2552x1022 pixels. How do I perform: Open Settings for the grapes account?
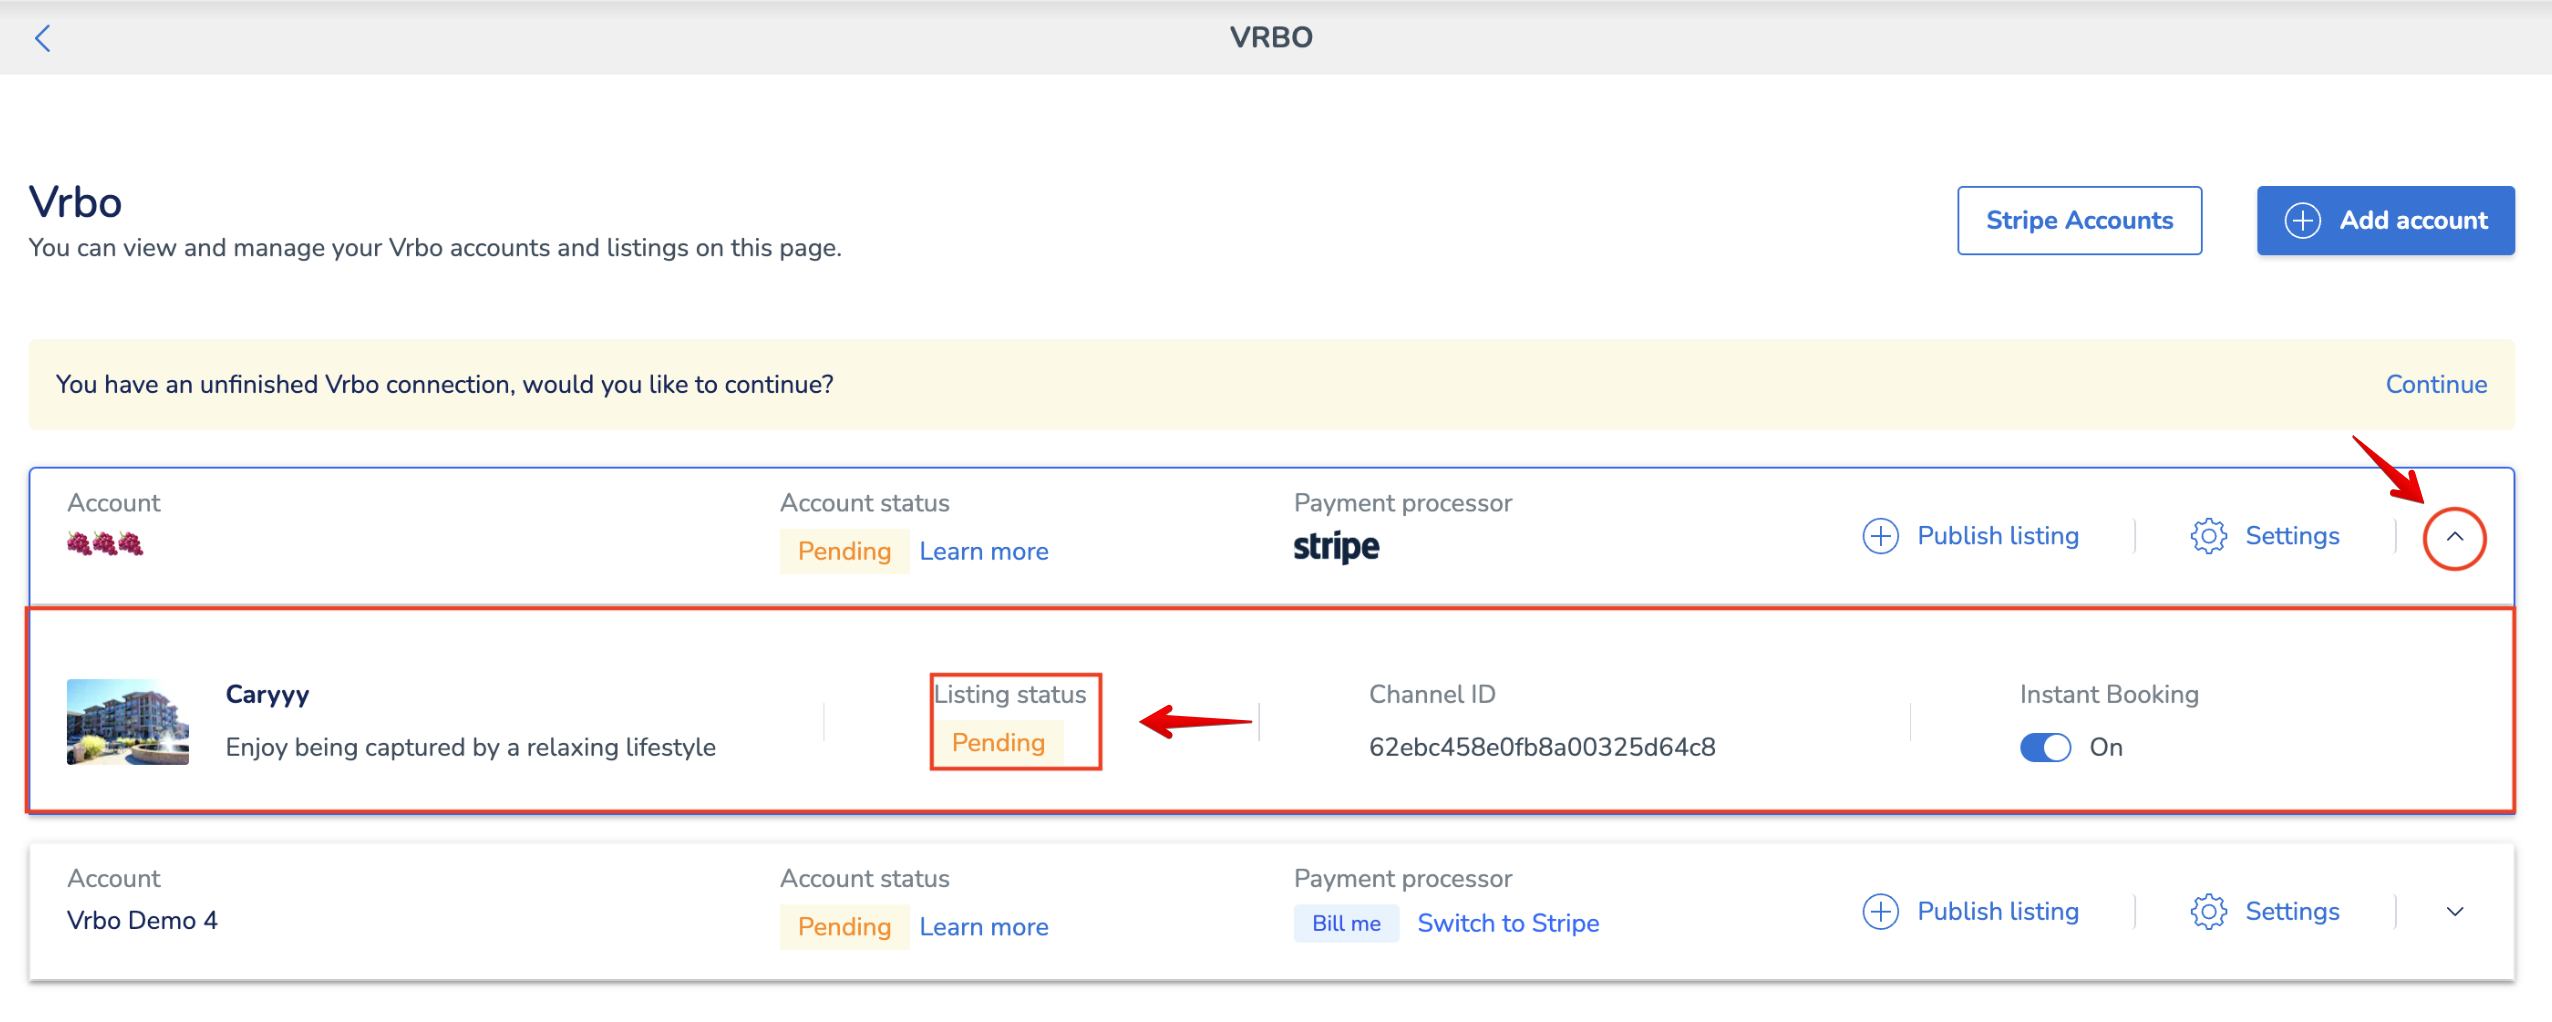pos(2265,536)
